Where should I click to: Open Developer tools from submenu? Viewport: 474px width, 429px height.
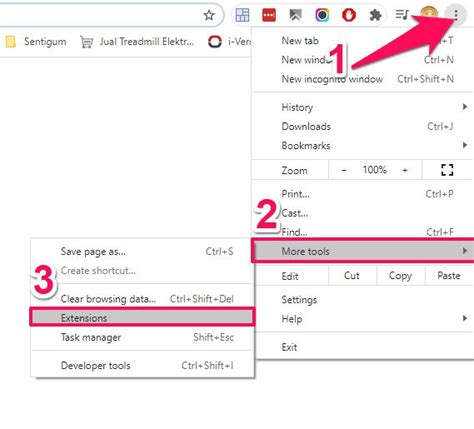pyautogui.click(x=143, y=365)
